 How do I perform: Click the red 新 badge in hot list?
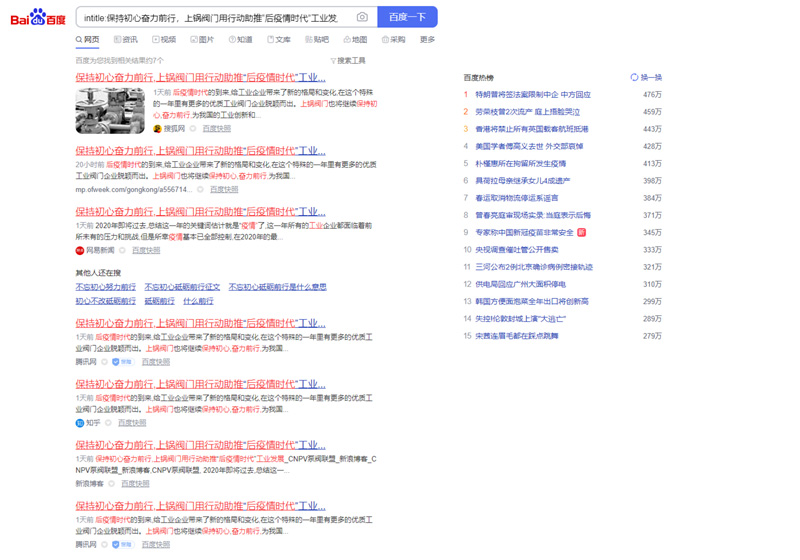click(x=582, y=232)
